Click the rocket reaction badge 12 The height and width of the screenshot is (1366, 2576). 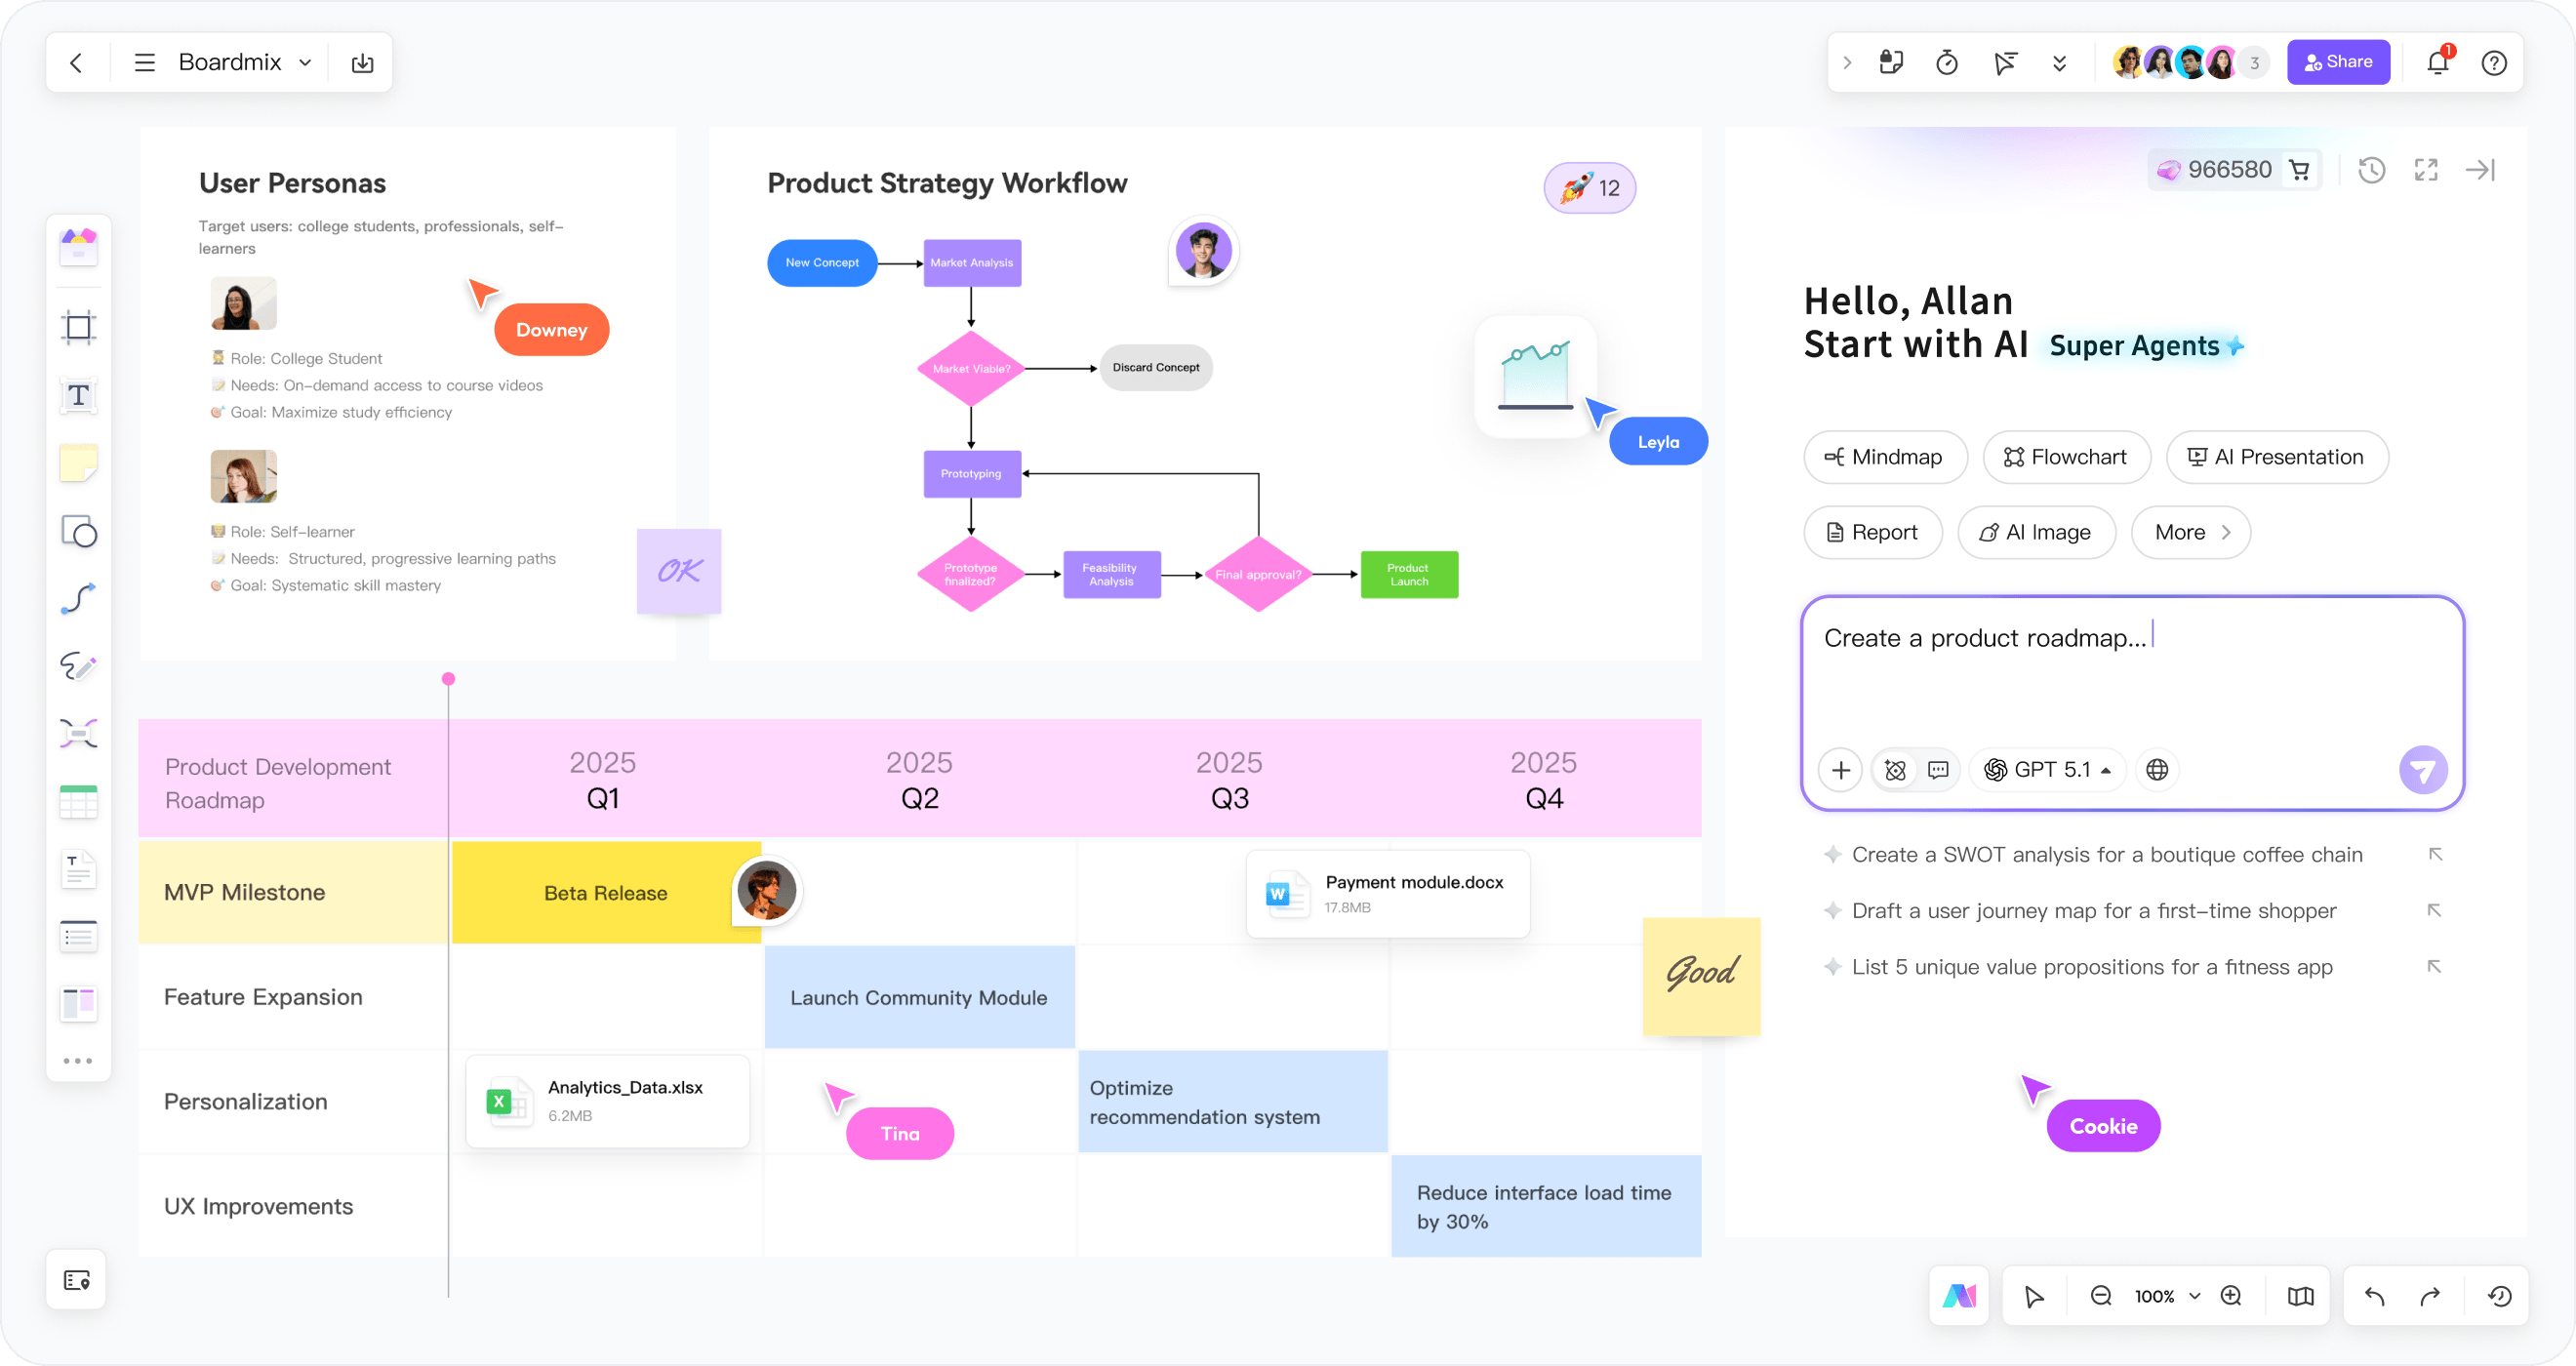click(x=1590, y=188)
